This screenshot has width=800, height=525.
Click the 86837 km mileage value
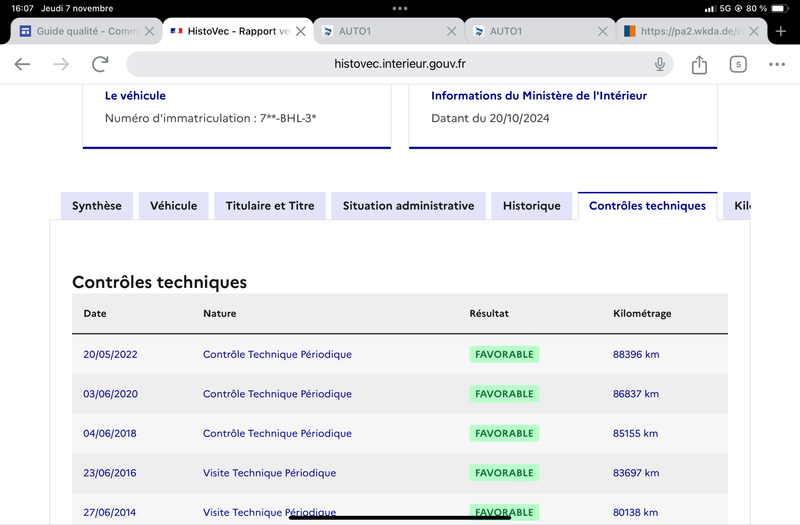pos(636,394)
